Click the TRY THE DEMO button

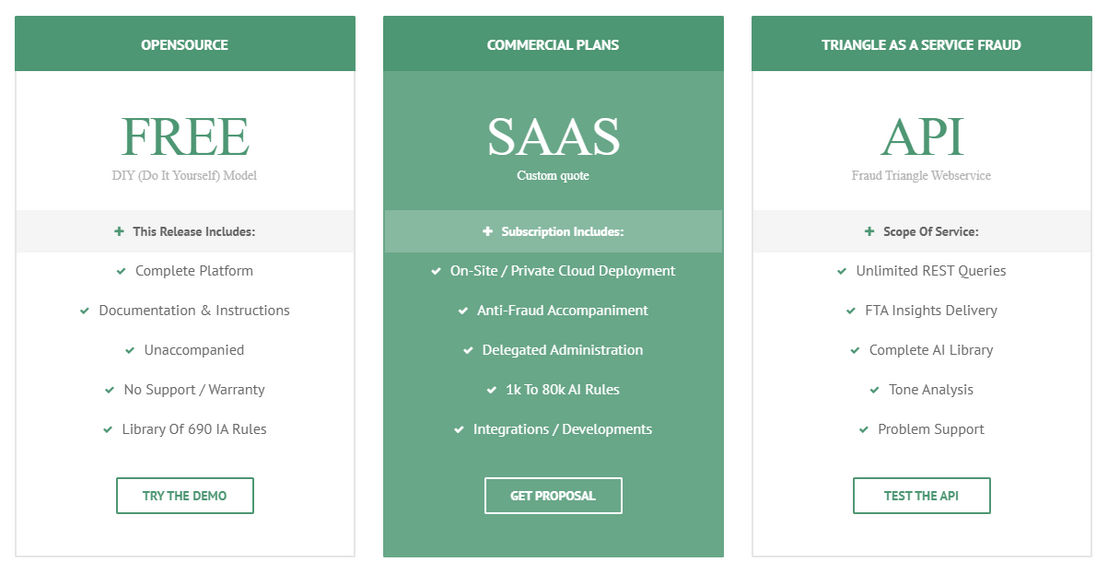pyautogui.click(x=184, y=495)
